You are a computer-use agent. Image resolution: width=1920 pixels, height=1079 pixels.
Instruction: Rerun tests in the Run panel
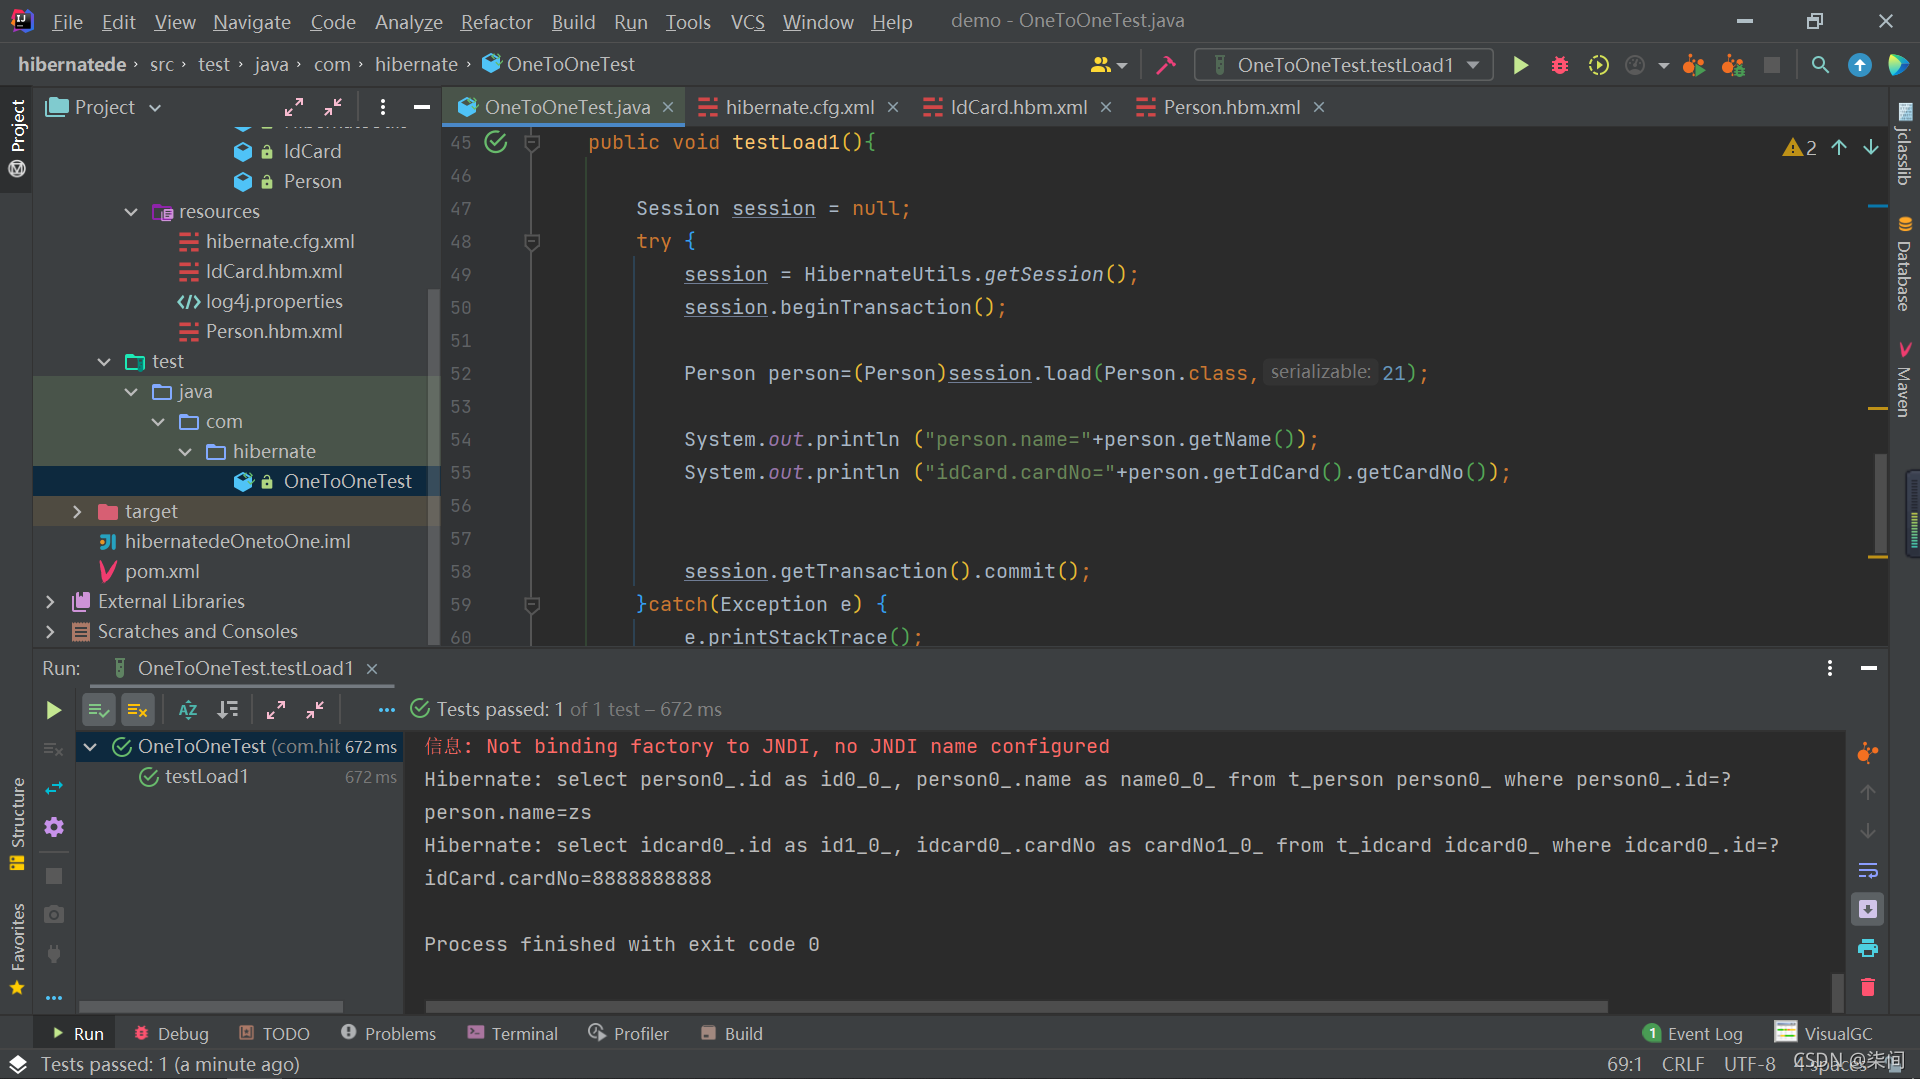point(54,710)
